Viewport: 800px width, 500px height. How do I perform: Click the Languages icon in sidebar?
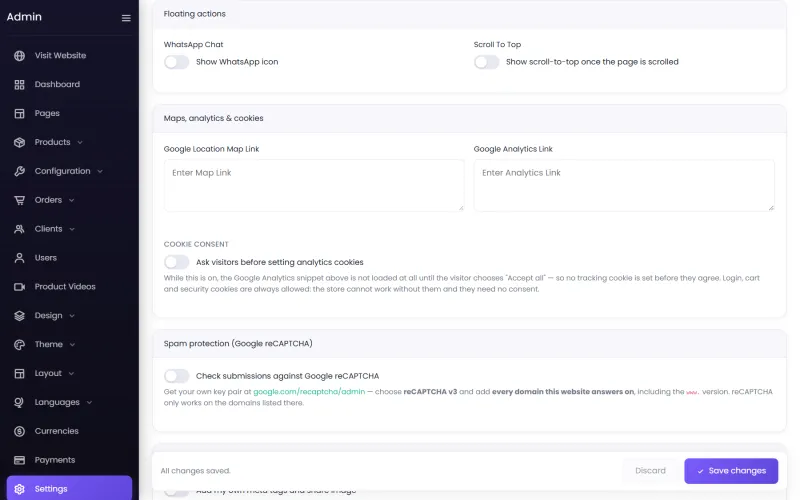point(19,403)
